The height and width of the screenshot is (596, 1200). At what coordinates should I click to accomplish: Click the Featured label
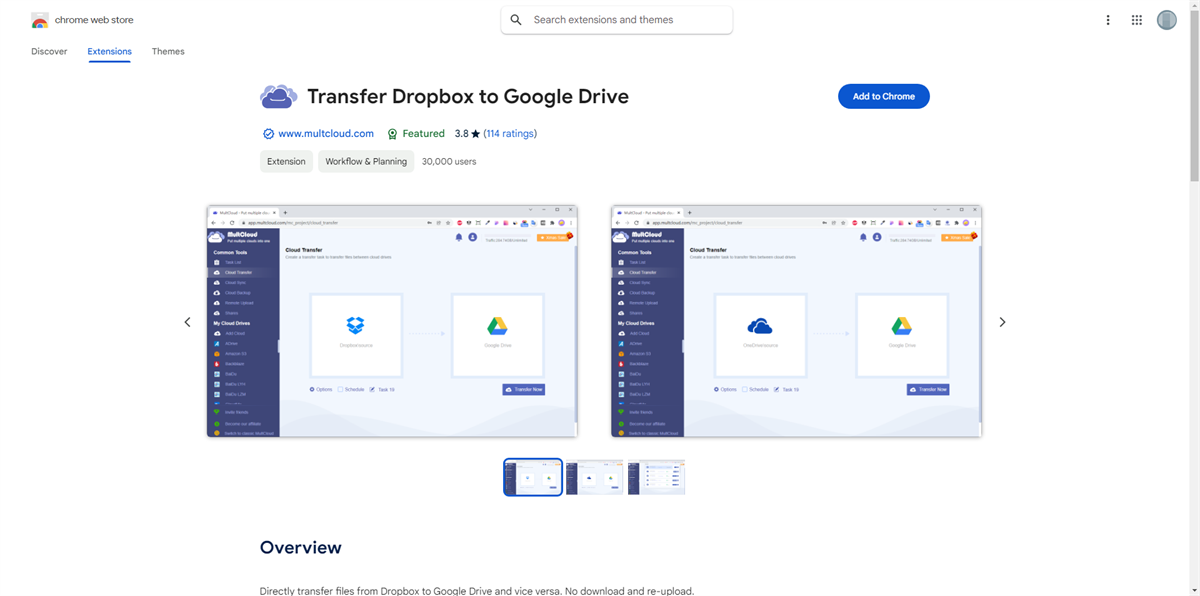pos(424,134)
